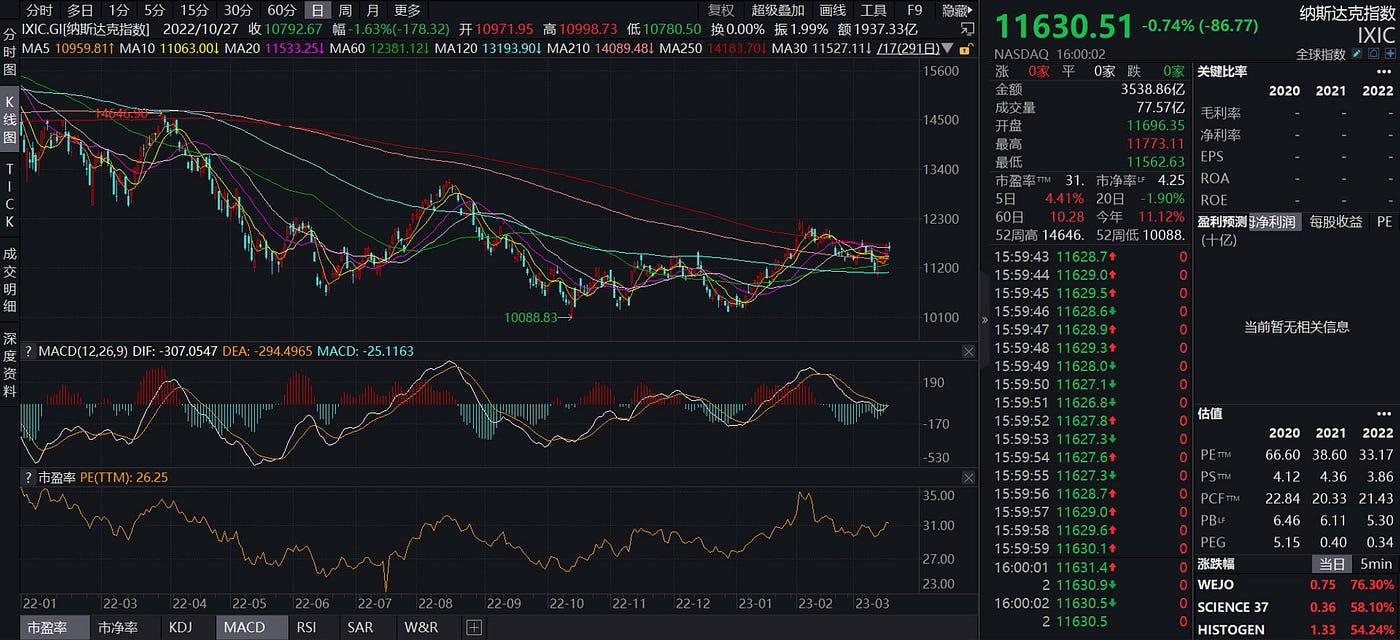Viewport: 1400px width, 640px height.
Task: Close the 市盈率 PE indicator panel
Action: point(968,477)
